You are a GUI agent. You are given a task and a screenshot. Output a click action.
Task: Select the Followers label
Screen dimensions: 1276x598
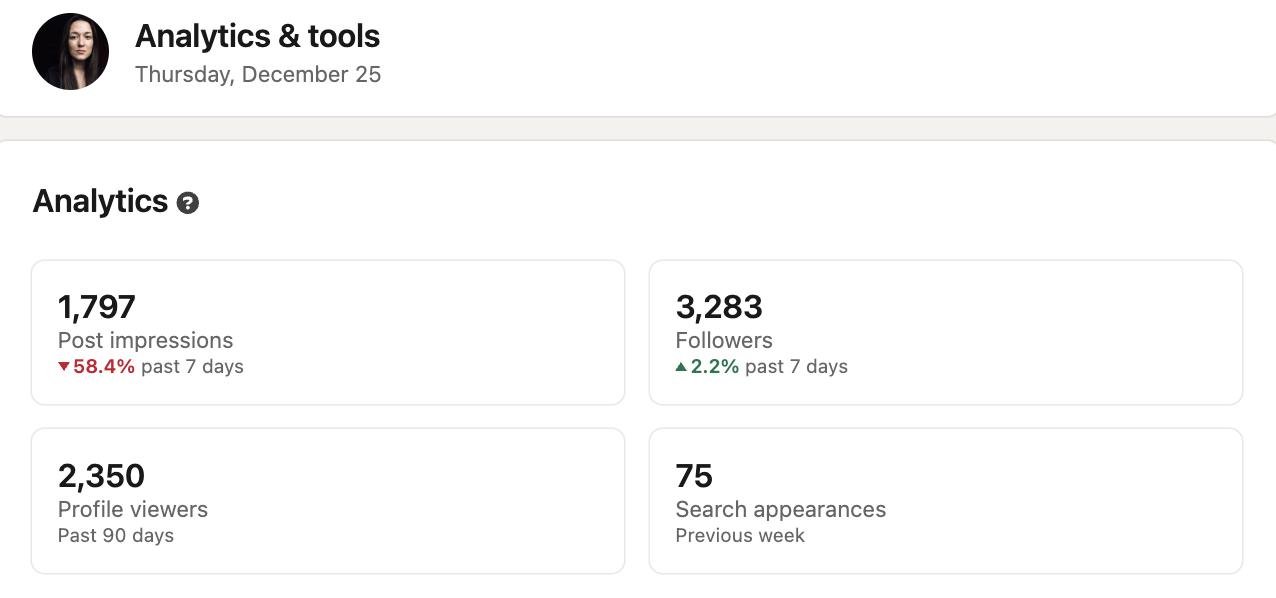(x=724, y=340)
